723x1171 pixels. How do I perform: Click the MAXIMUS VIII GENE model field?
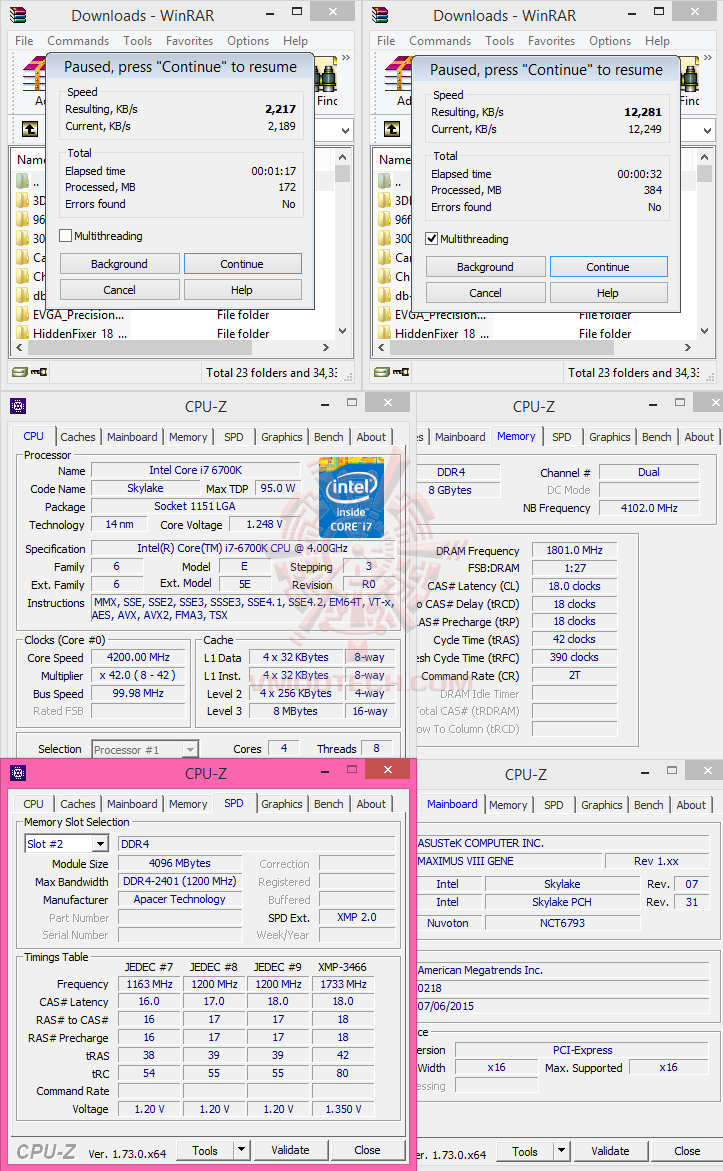[x=508, y=861]
